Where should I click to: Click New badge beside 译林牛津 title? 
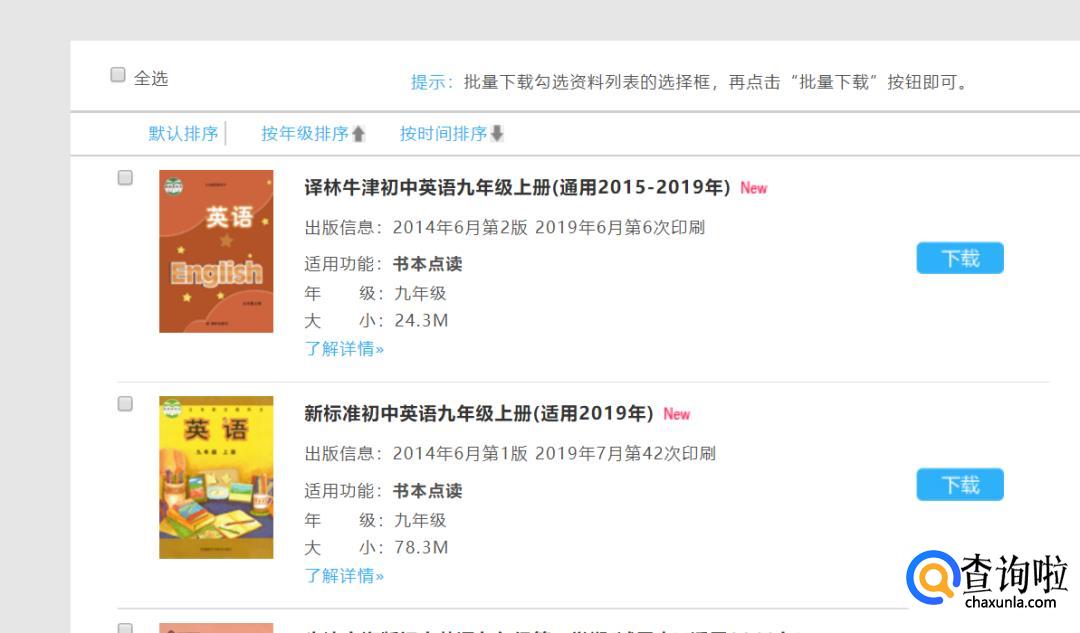754,188
